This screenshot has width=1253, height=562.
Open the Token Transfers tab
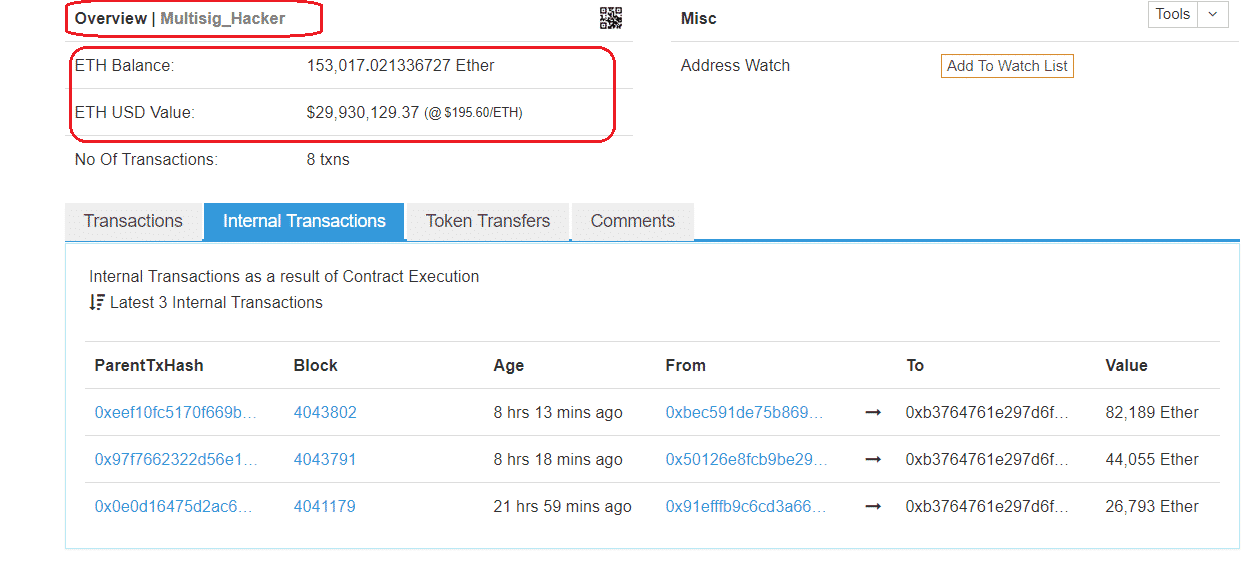point(488,221)
